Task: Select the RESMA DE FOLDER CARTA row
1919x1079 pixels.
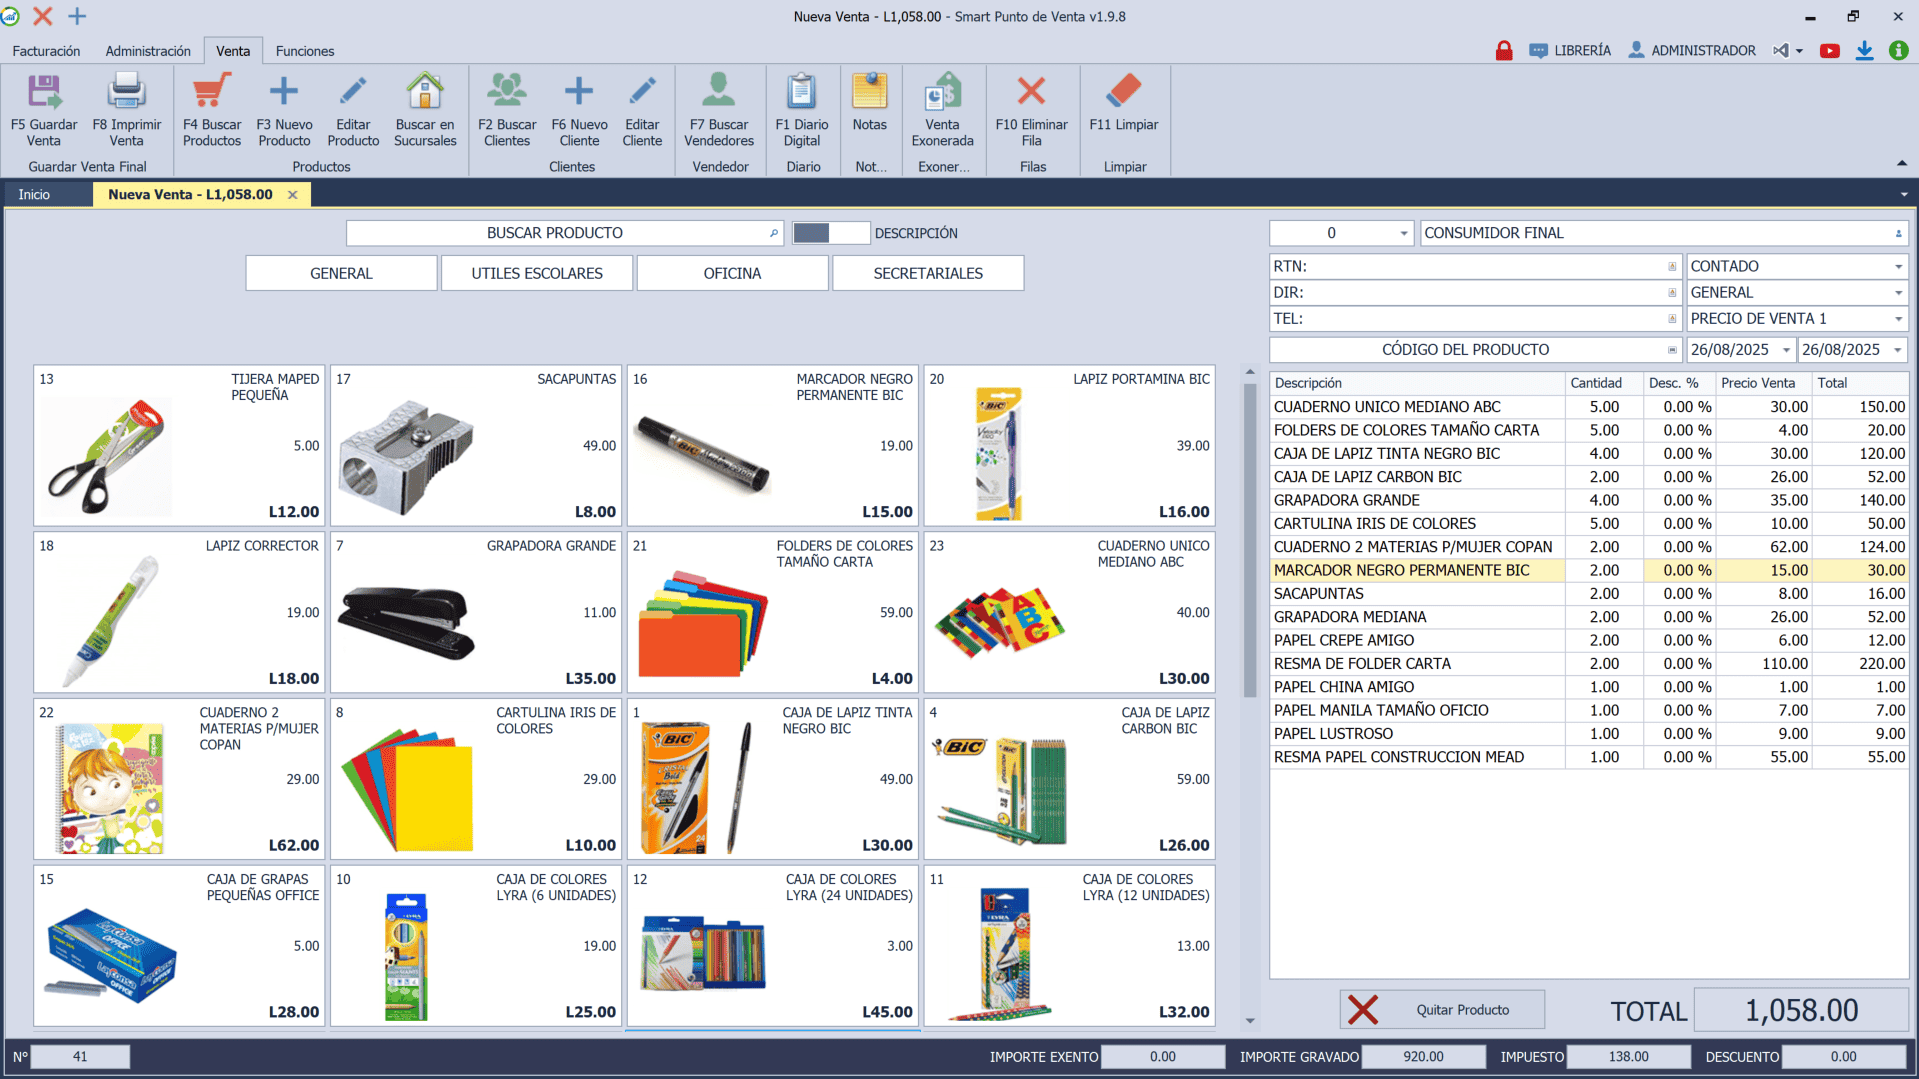Action: 1588,664
